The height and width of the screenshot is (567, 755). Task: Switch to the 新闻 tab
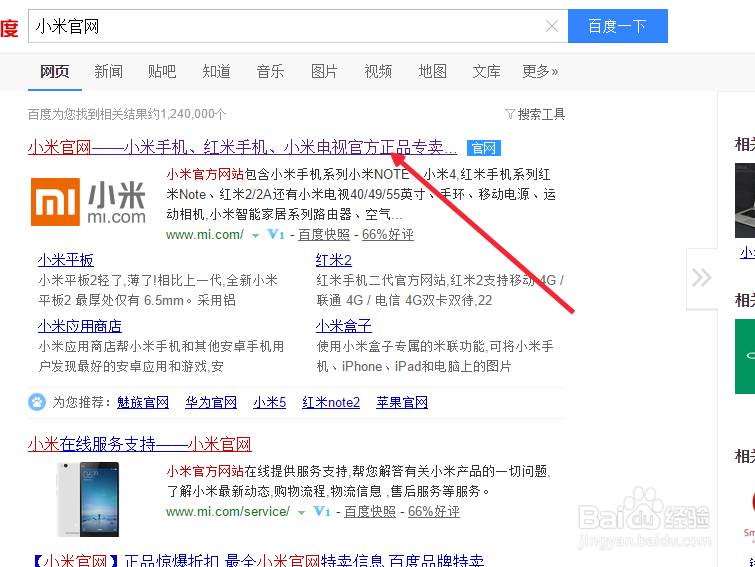click(108, 71)
